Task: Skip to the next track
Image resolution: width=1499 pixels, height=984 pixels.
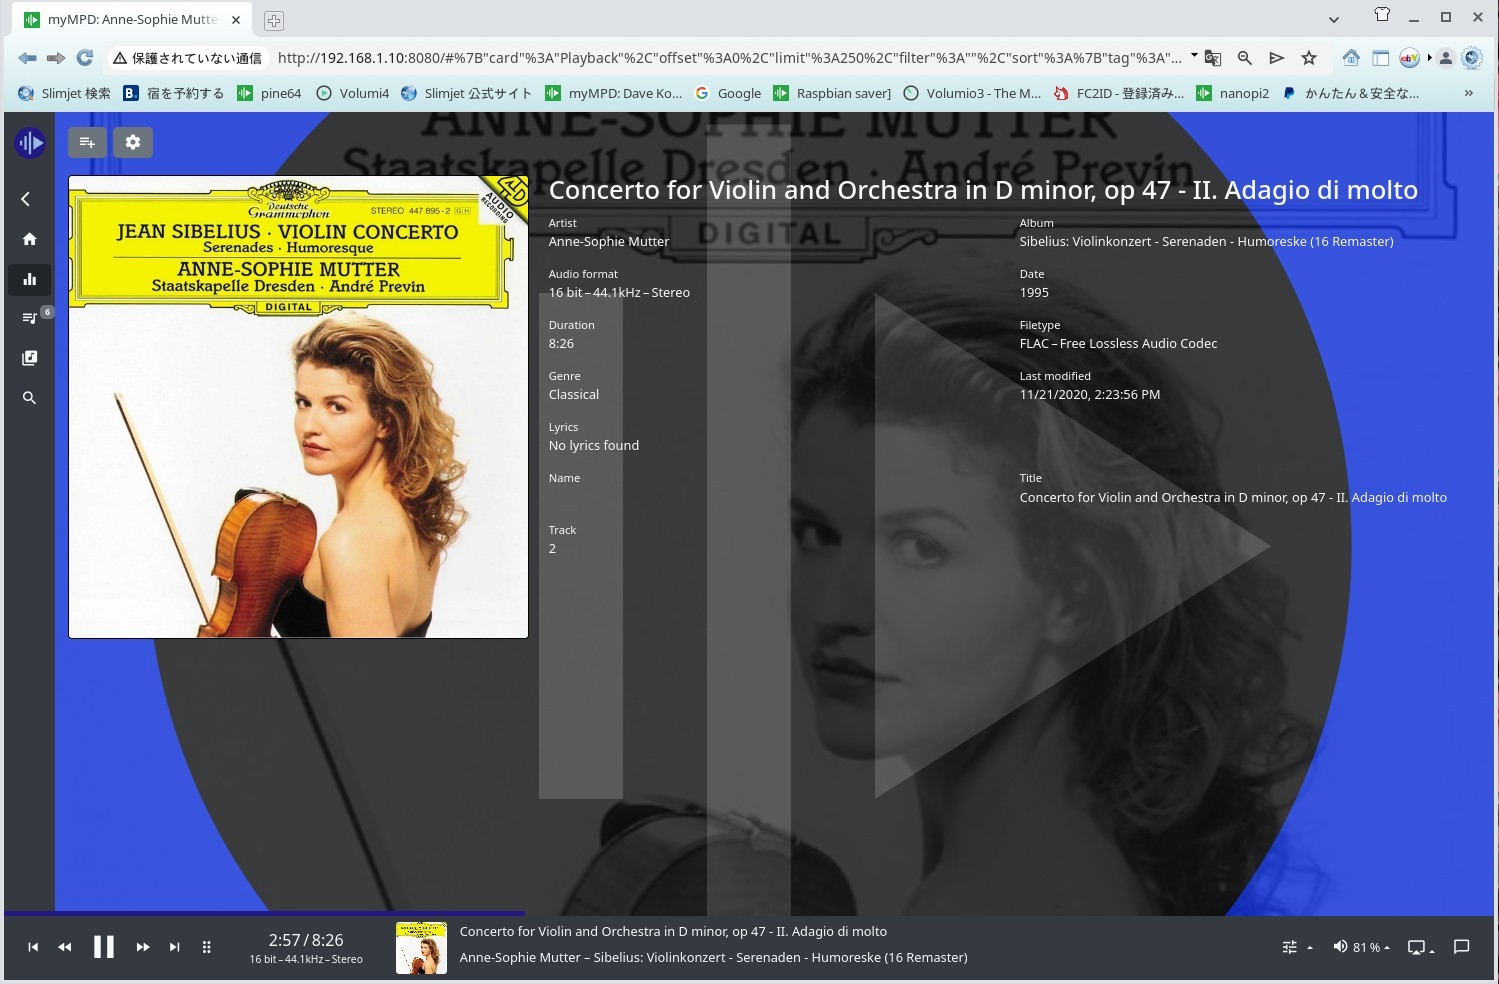Action: (174, 947)
